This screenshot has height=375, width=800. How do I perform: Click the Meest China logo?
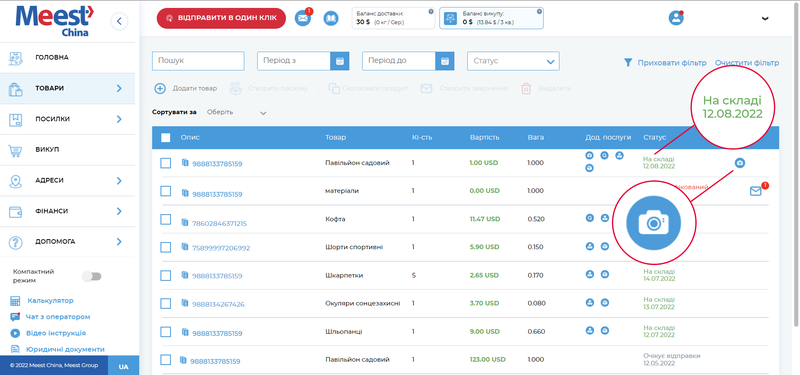pos(56,20)
